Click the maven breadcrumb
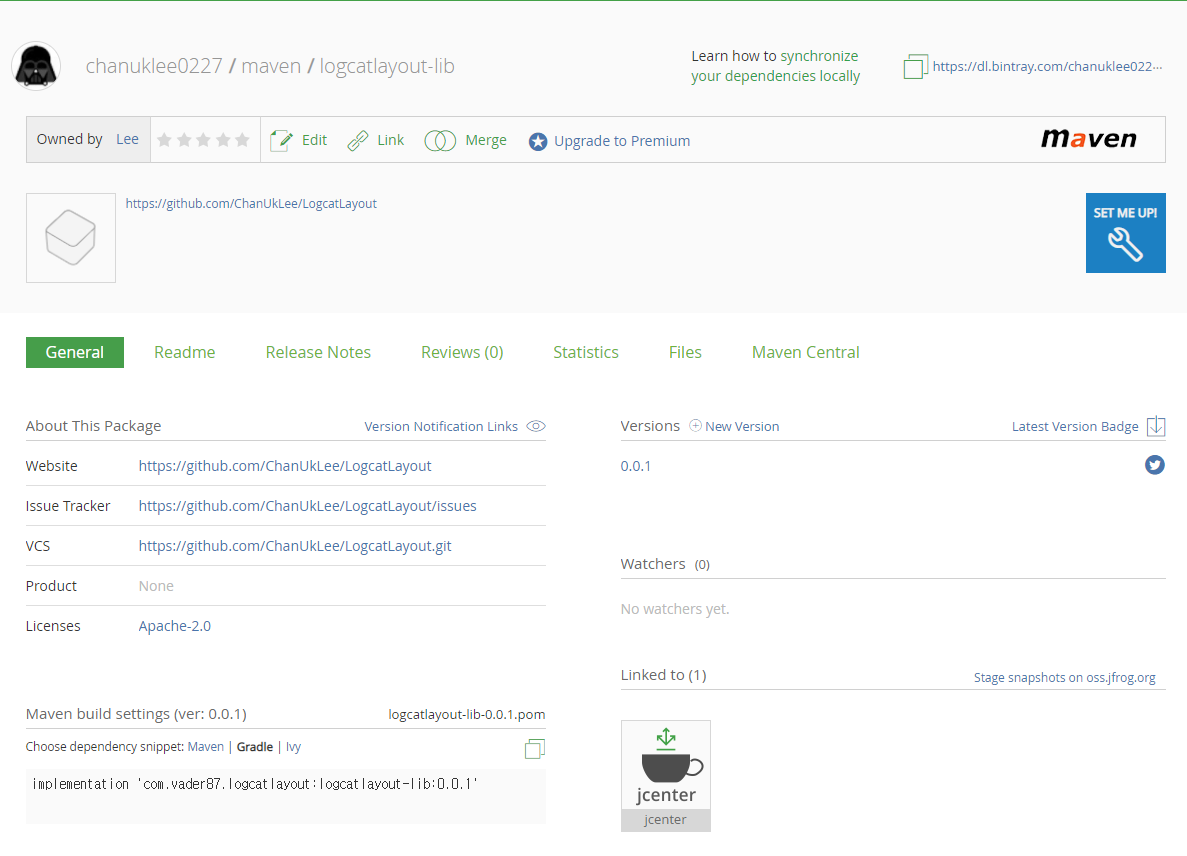Viewport: 1187px width, 856px height. (x=271, y=66)
